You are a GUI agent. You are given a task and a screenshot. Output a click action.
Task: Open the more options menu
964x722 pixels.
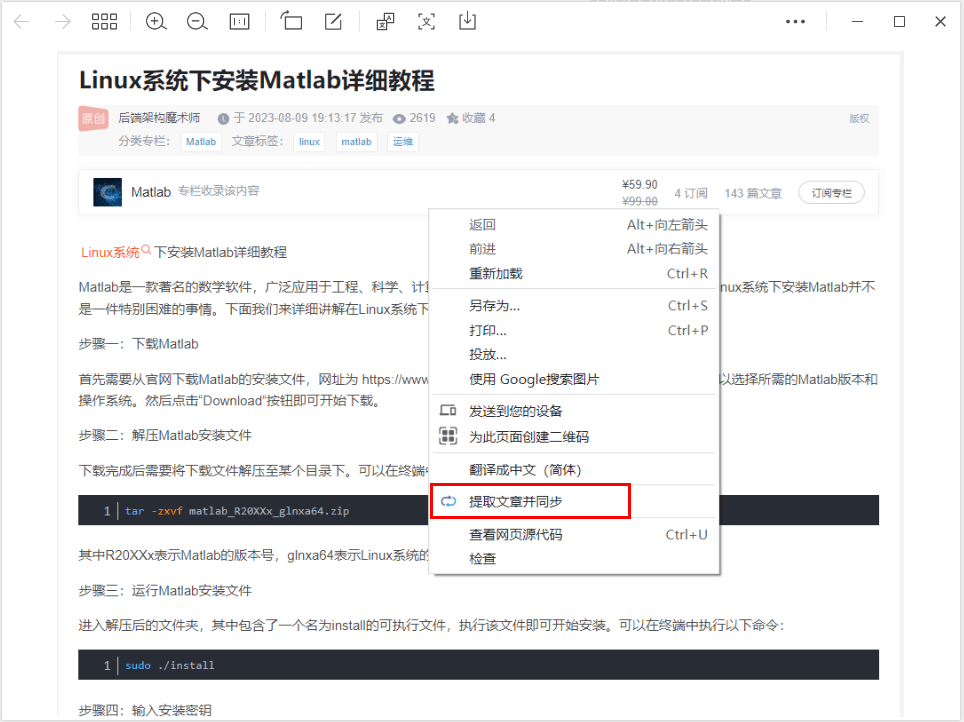tap(795, 21)
